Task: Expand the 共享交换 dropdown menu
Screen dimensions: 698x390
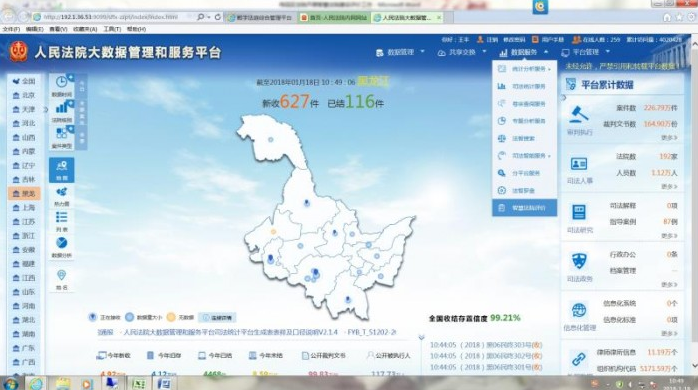Action: 462,53
